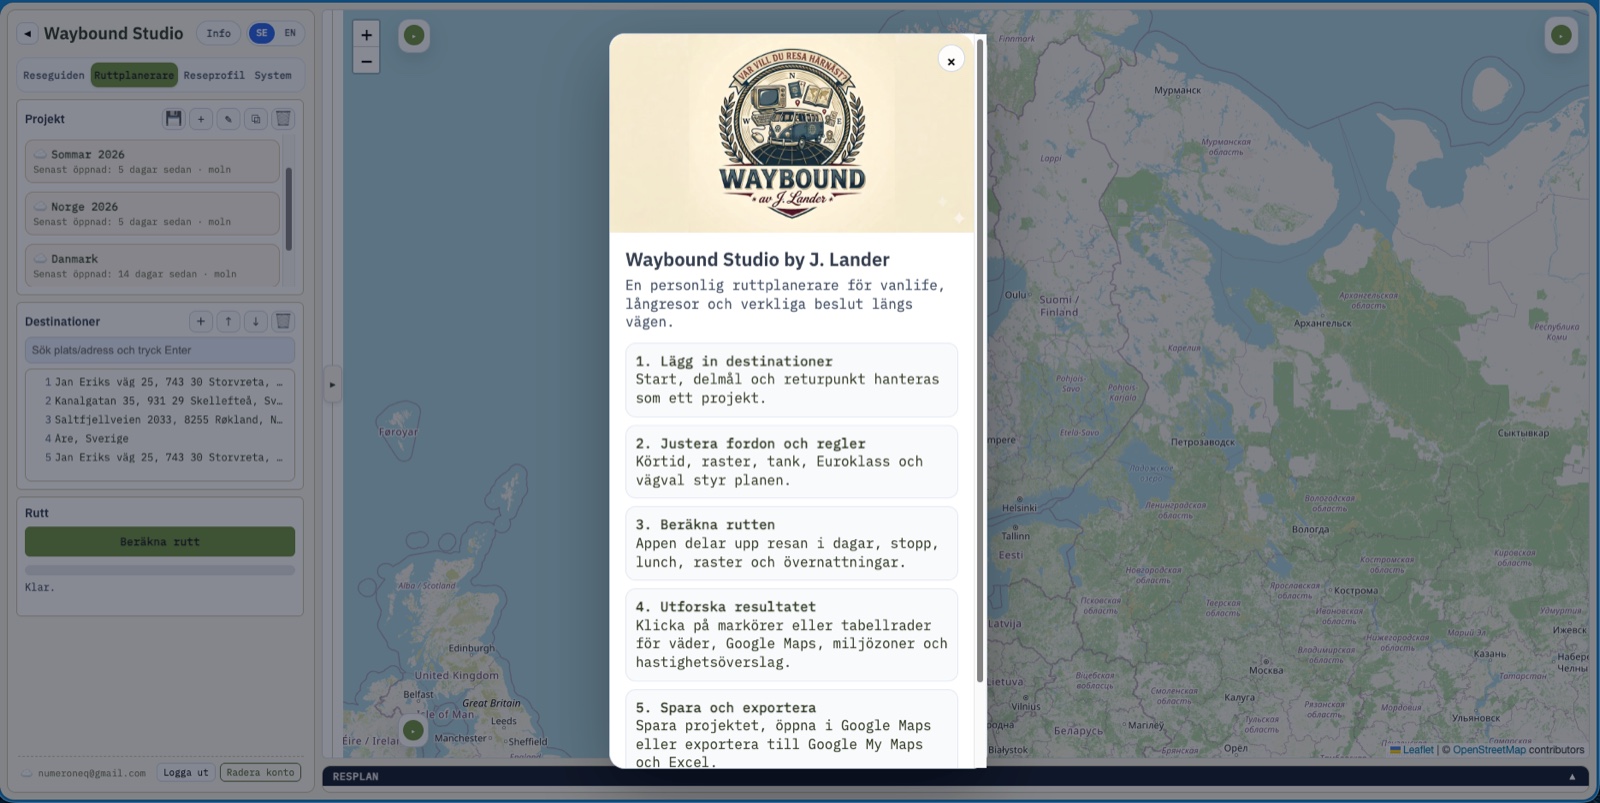Open the Norge 2026 project
Viewport: 1600px width, 803px height.
pos(152,213)
